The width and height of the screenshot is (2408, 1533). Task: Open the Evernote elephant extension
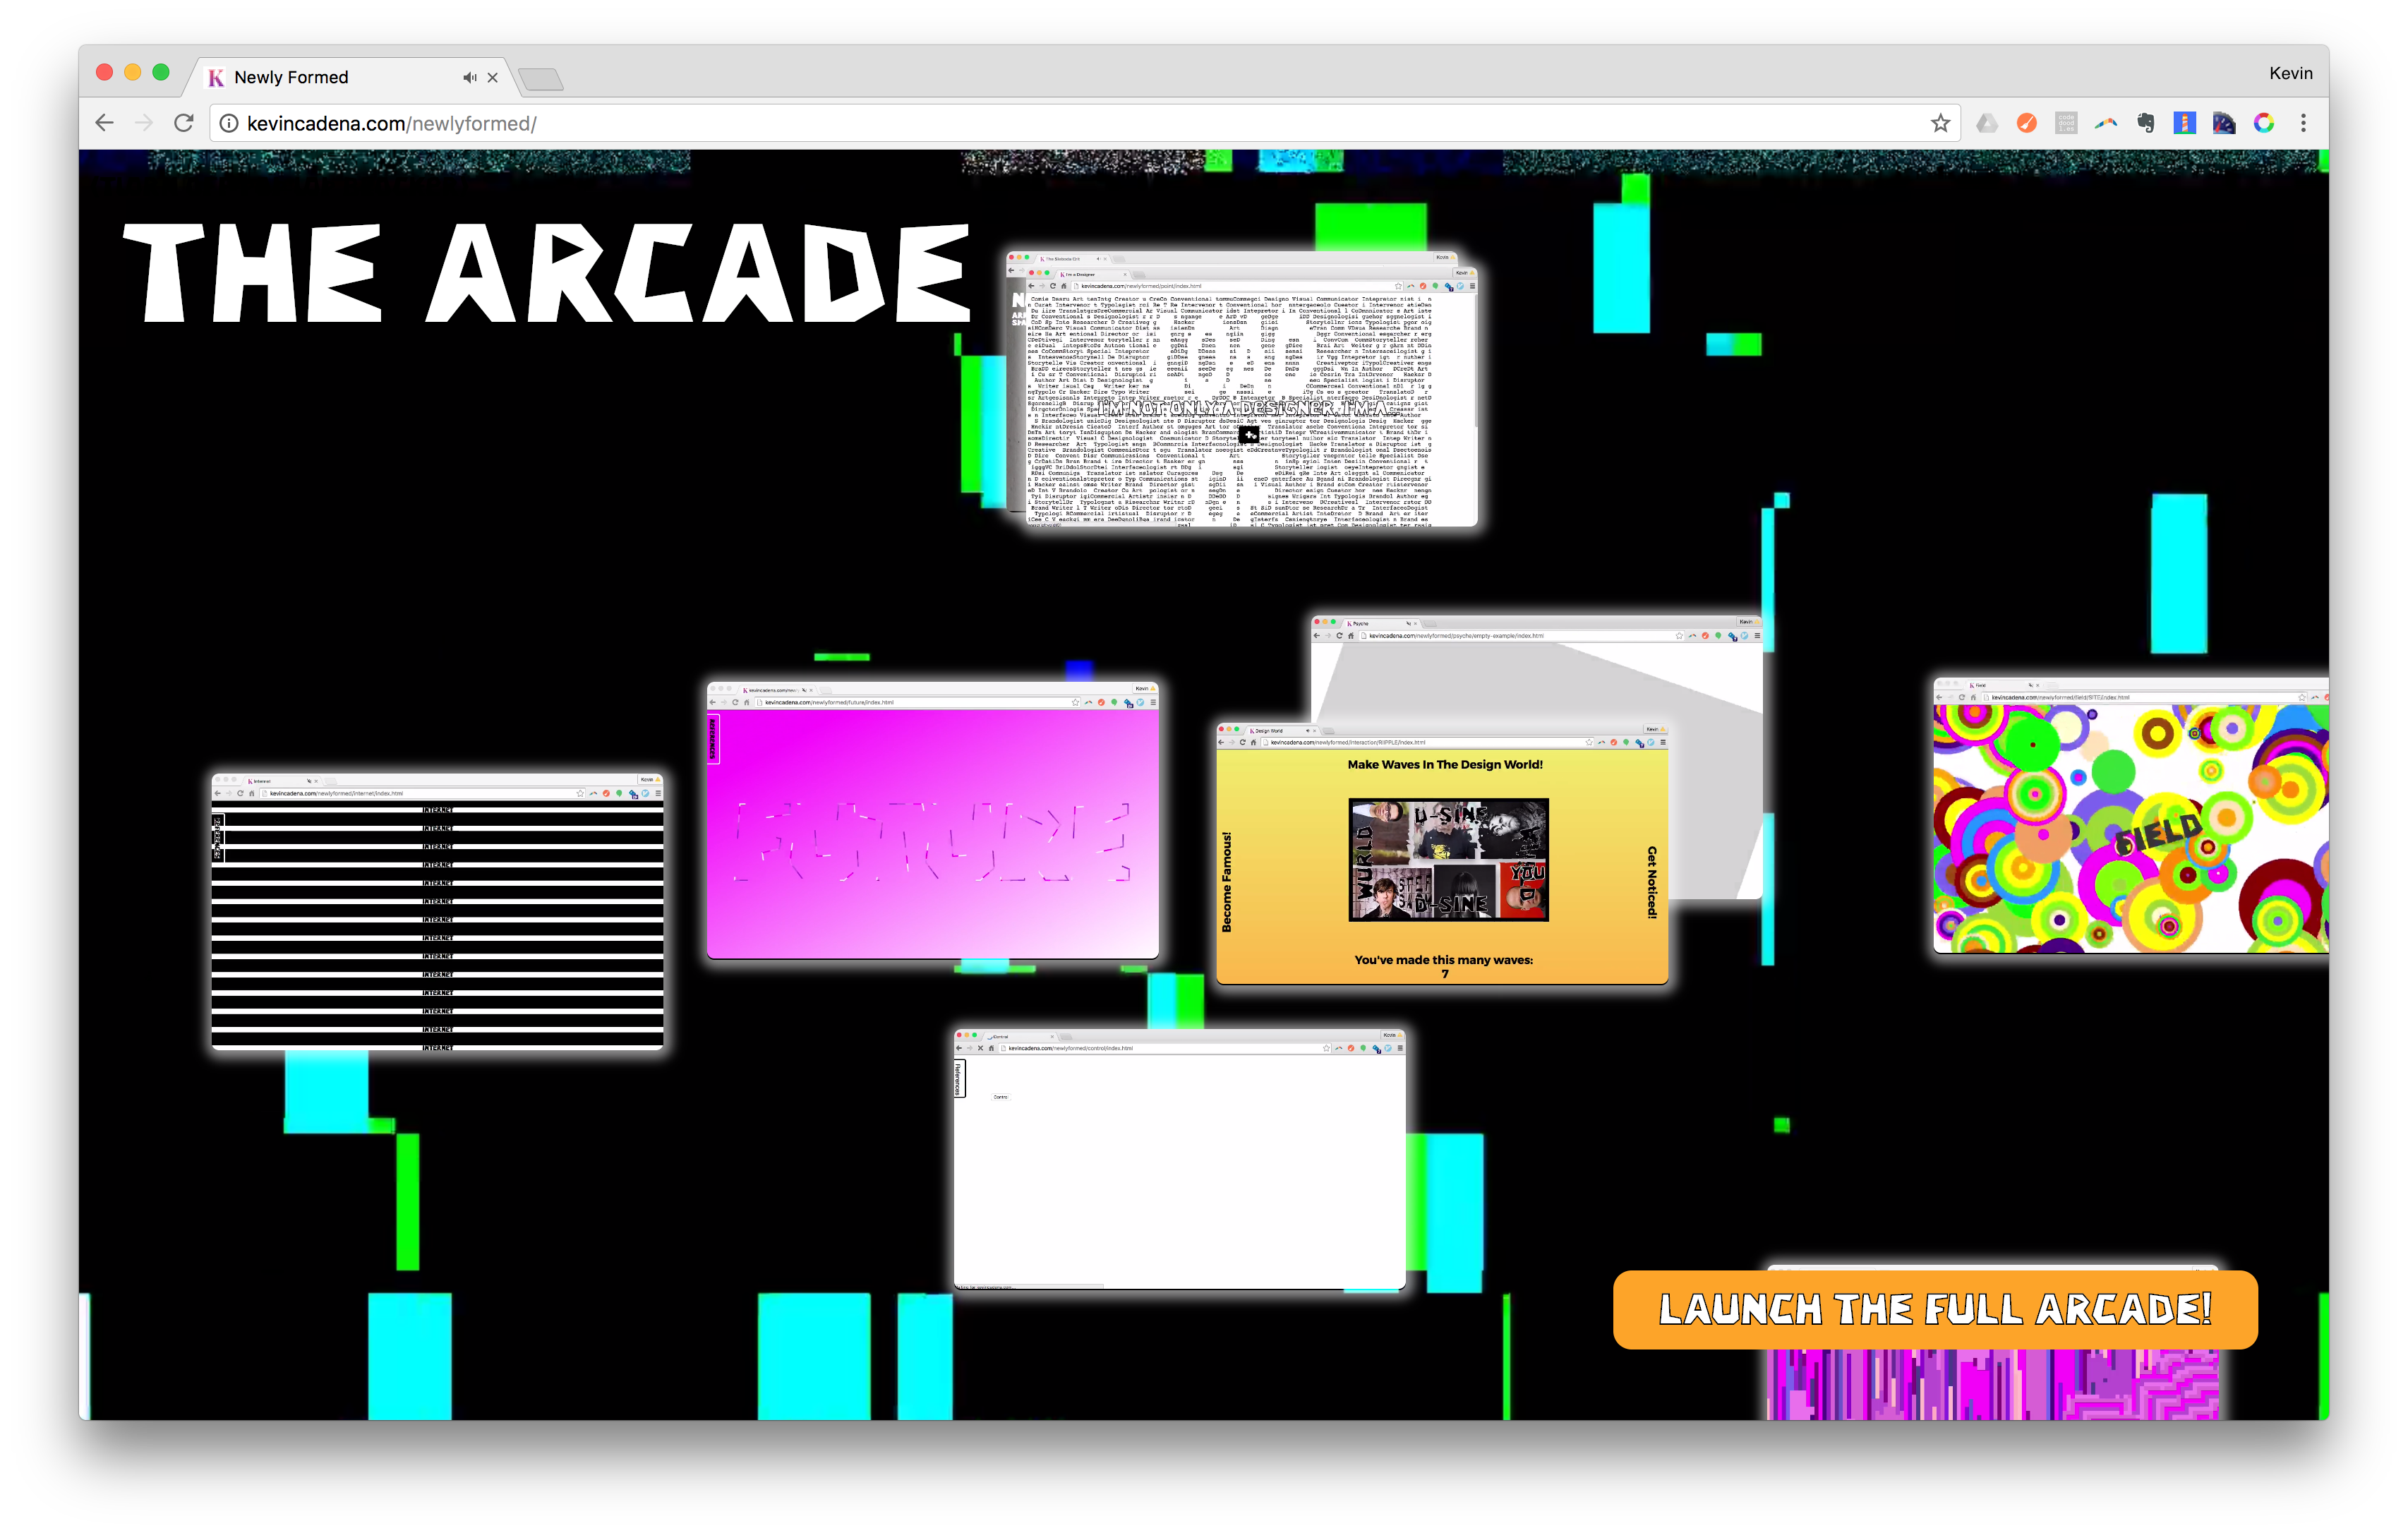[2145, 123]
